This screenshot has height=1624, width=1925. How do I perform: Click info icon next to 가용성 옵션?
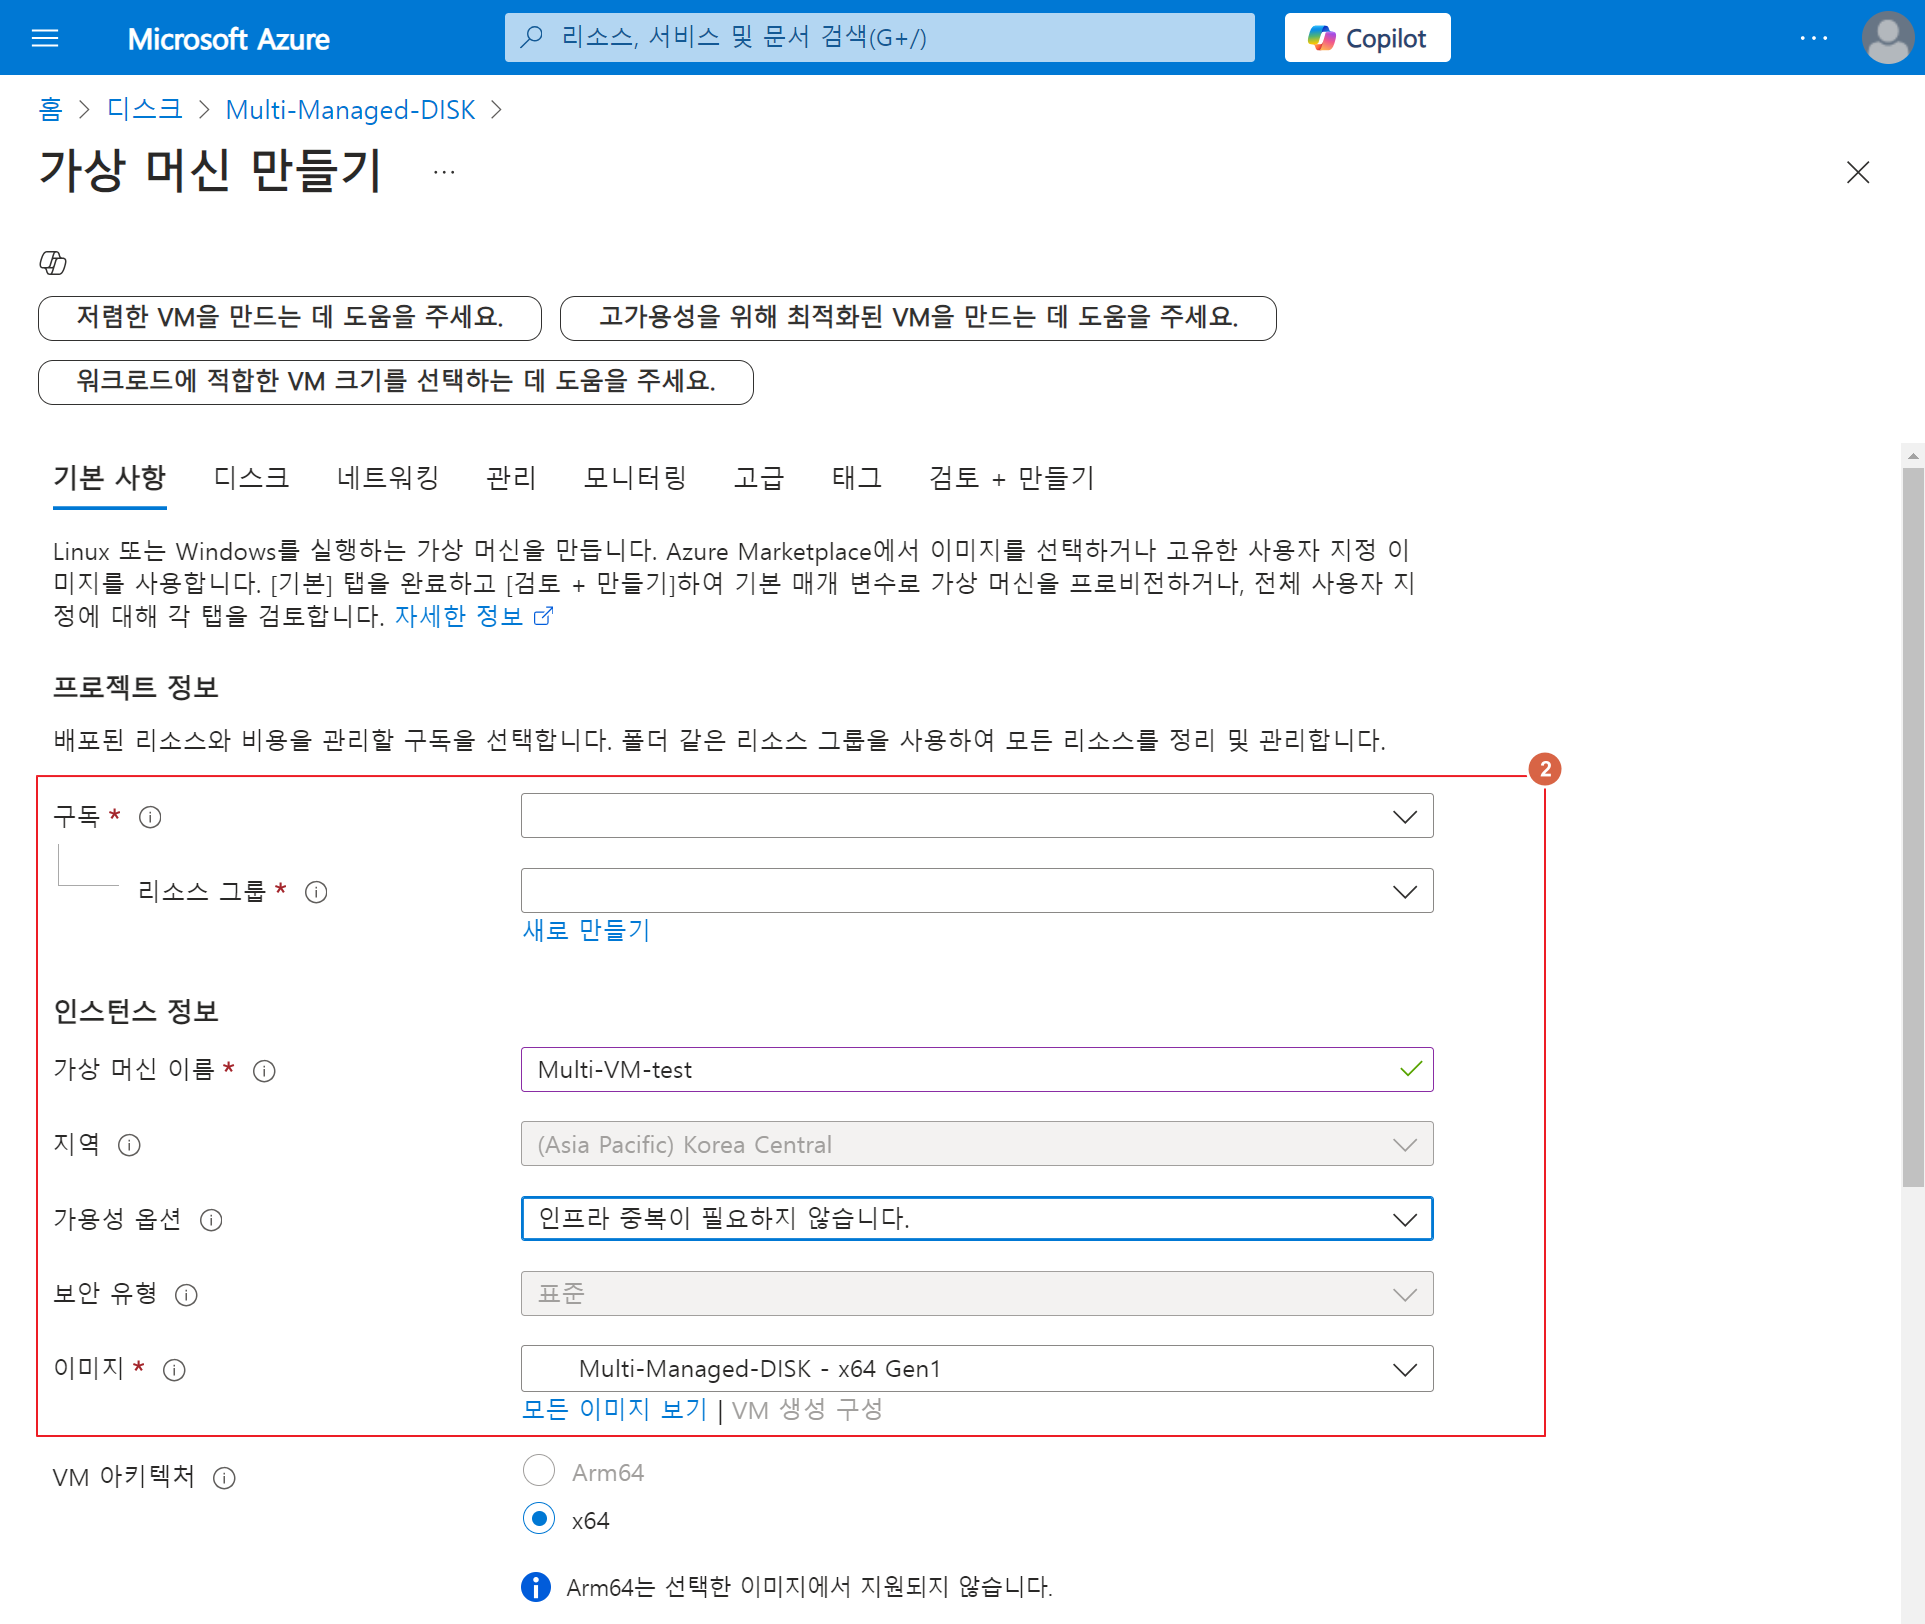point(211,1220)
